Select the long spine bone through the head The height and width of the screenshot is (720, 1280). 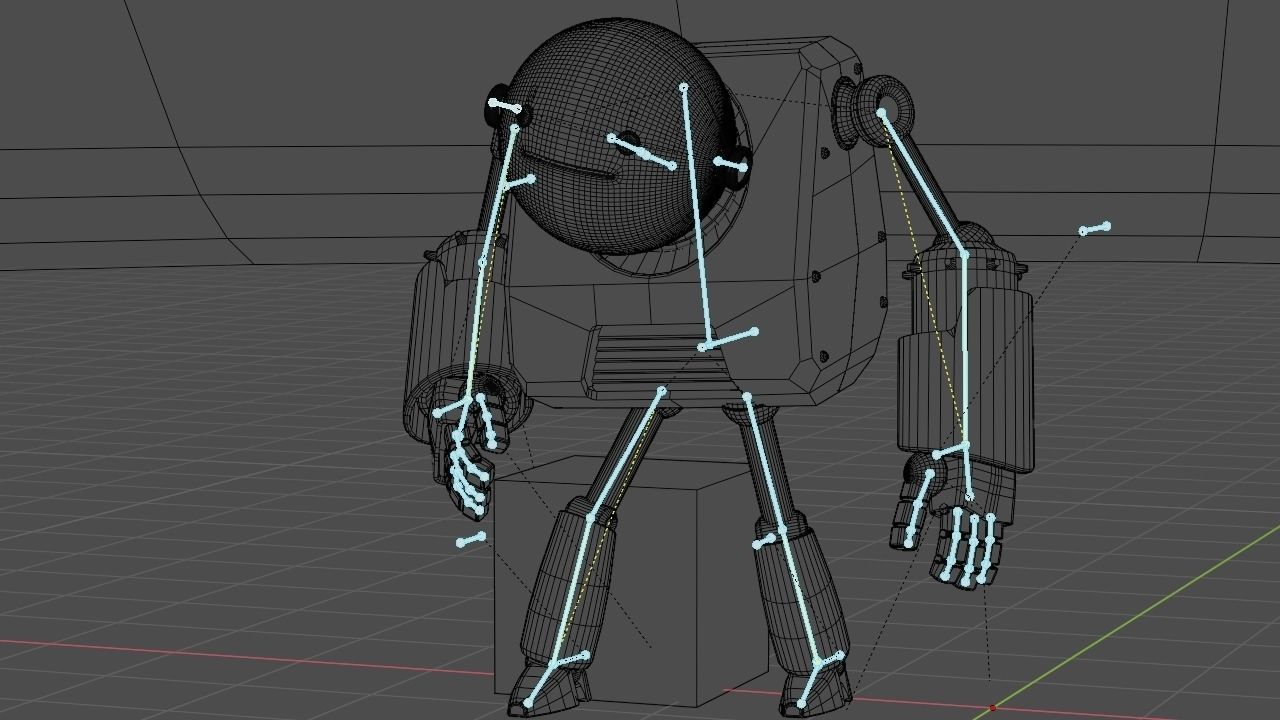coord(695,218)
